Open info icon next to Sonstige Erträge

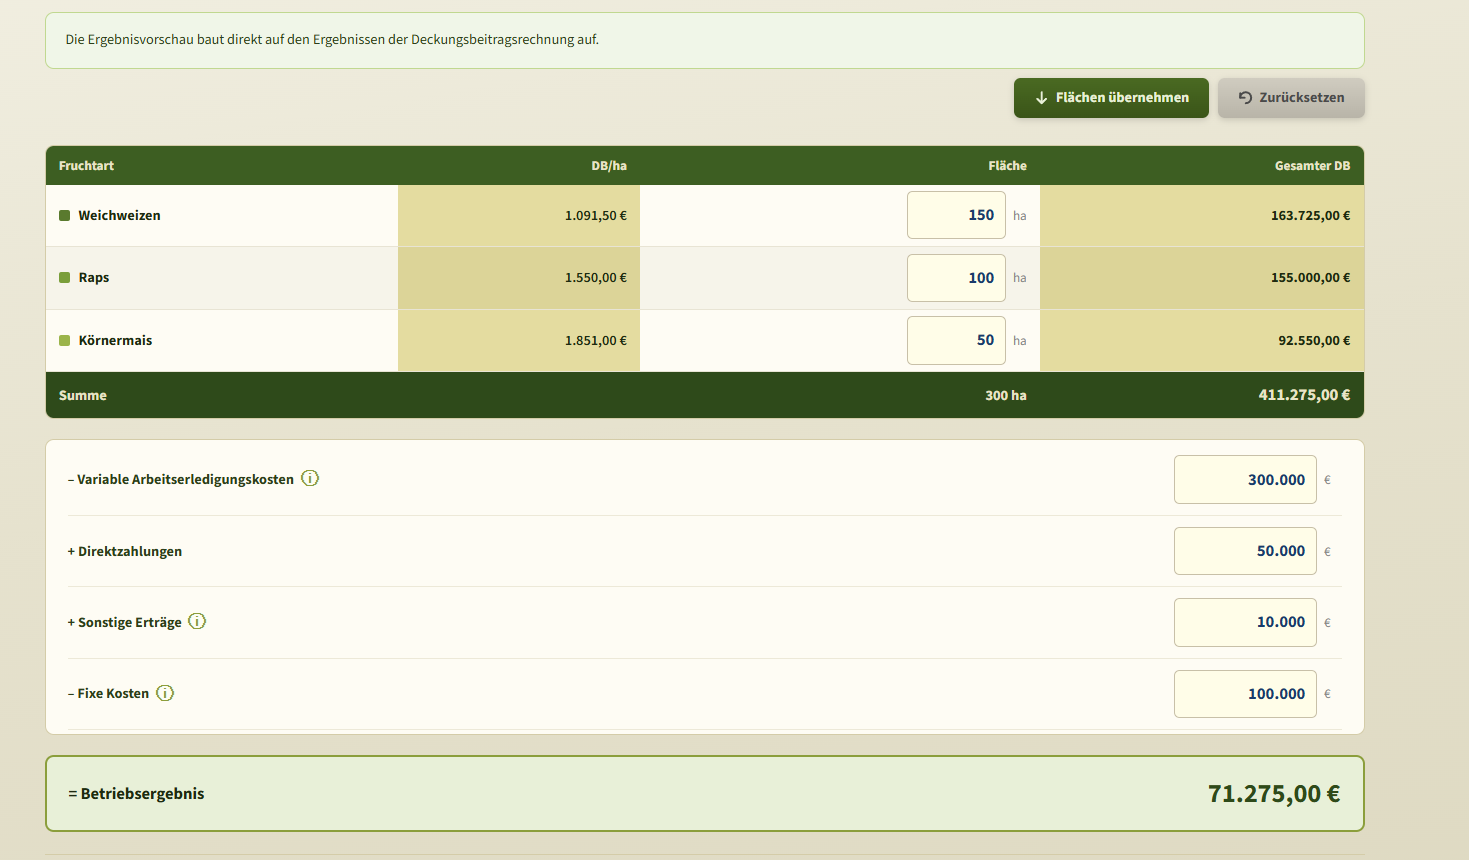point(197,622)
